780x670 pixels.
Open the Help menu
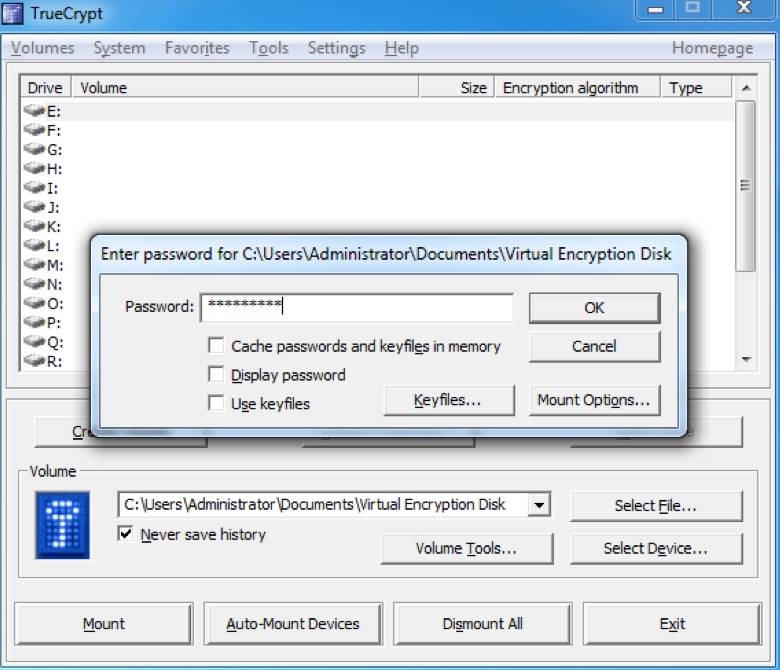[x=401, y=48]
